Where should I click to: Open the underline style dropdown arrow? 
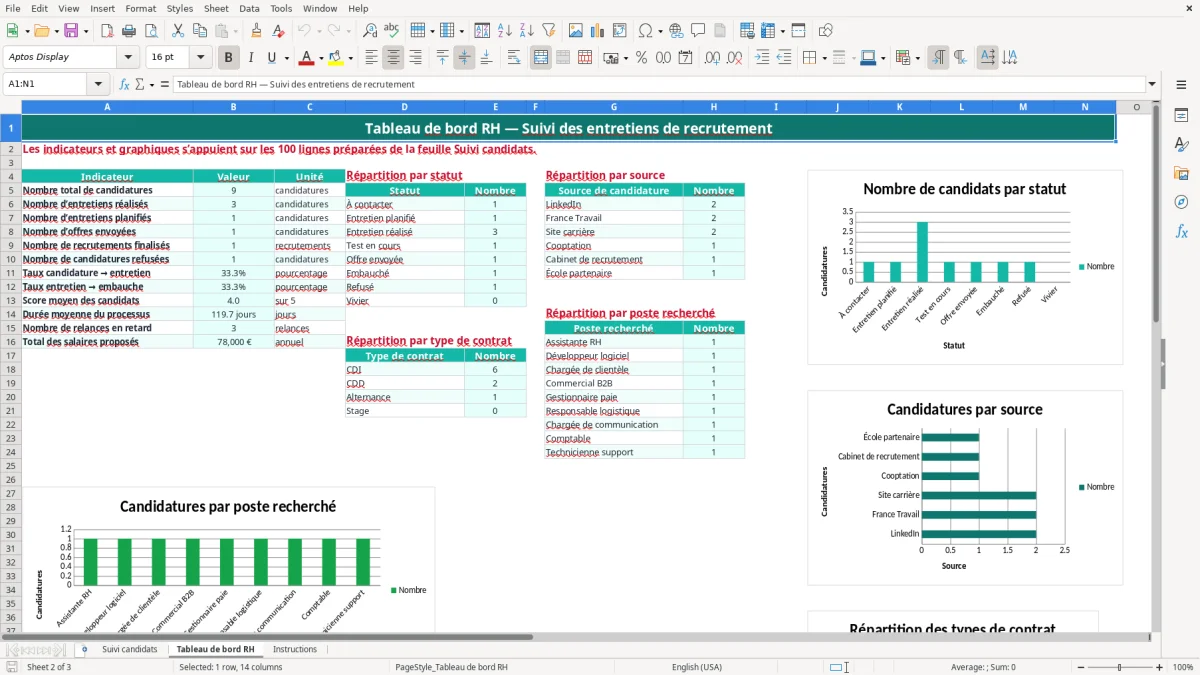(x=286, y=59)
